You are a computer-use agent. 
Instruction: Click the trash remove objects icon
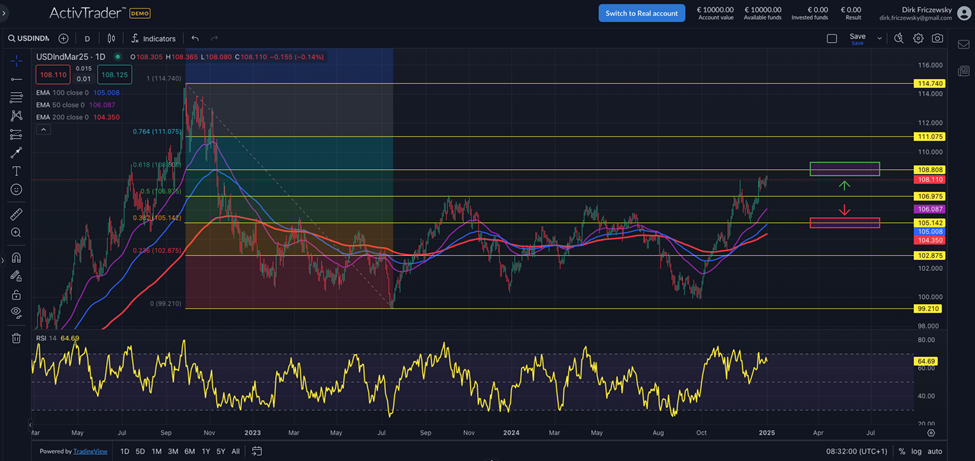(x=16, y=338)
